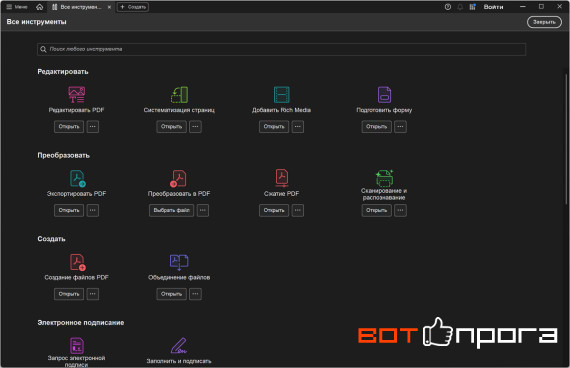Viewport: 570px width, 368px height.
Task: Open Добавить Rich Media with Открыть button
Action: [274, 127]
